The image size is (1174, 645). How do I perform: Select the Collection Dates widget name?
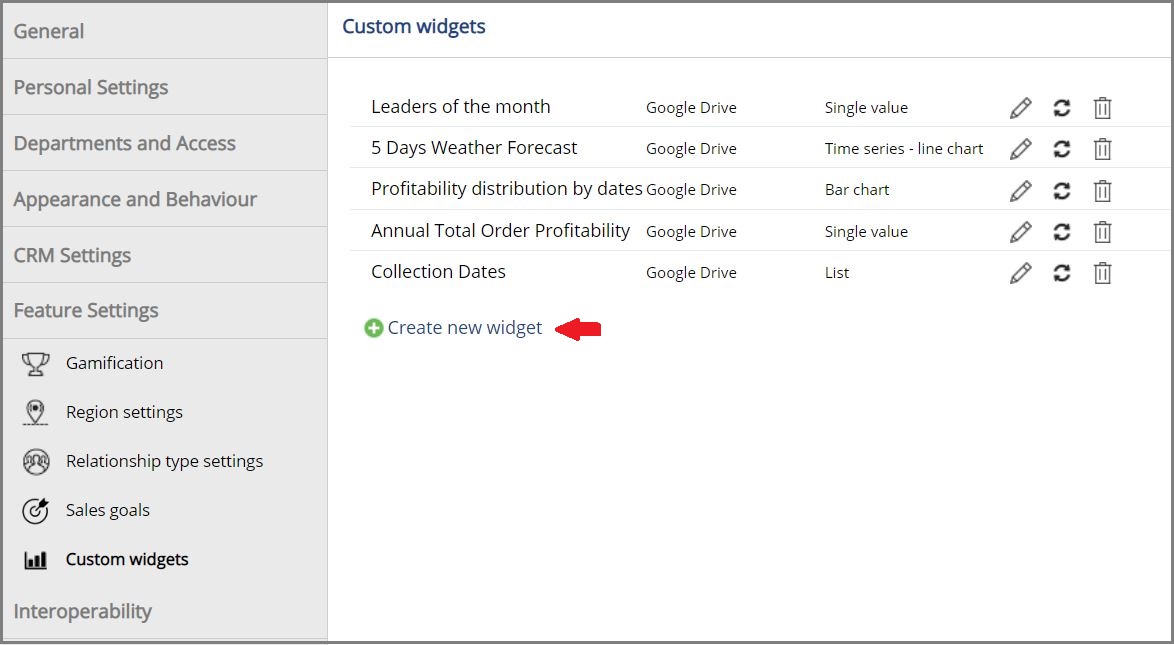point(438,272)
